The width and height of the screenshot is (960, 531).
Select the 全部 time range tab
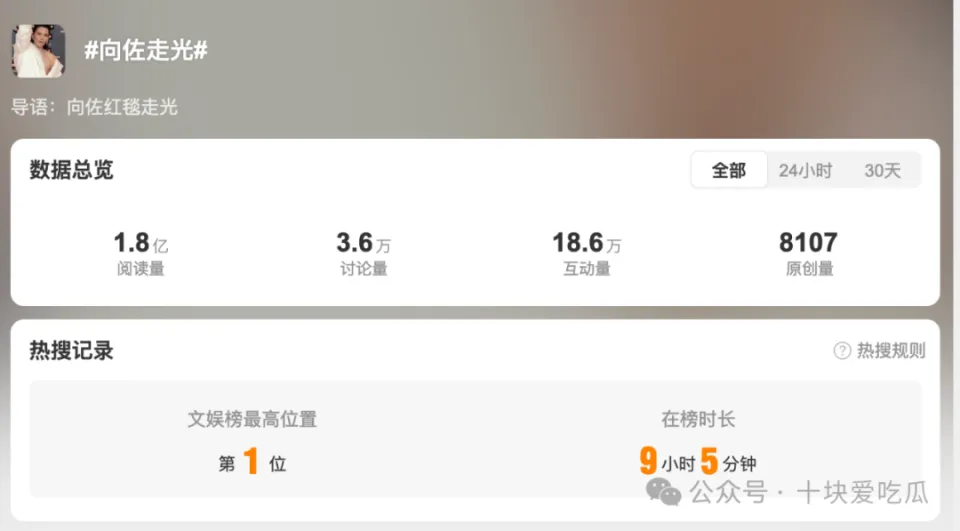tap(729, 170)
